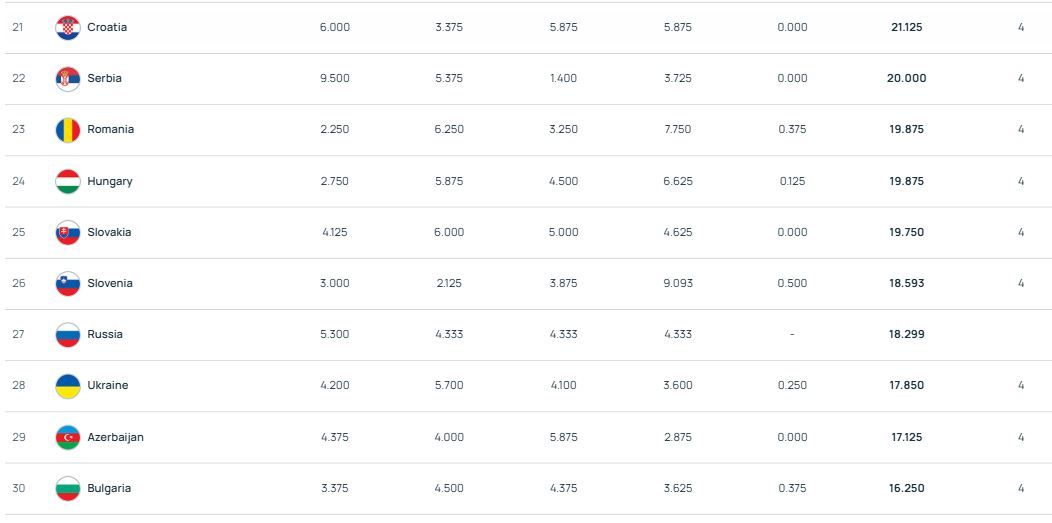Click the rank number 28 cell
Viewport: 1052px width, 523px height.
pyautogui.click(x=19, y=386)
